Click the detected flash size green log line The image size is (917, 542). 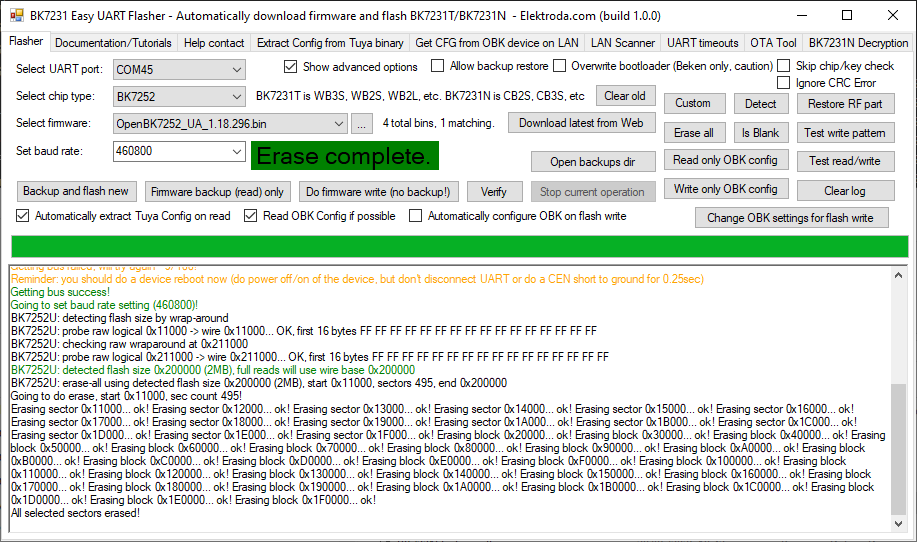(213, 370)
